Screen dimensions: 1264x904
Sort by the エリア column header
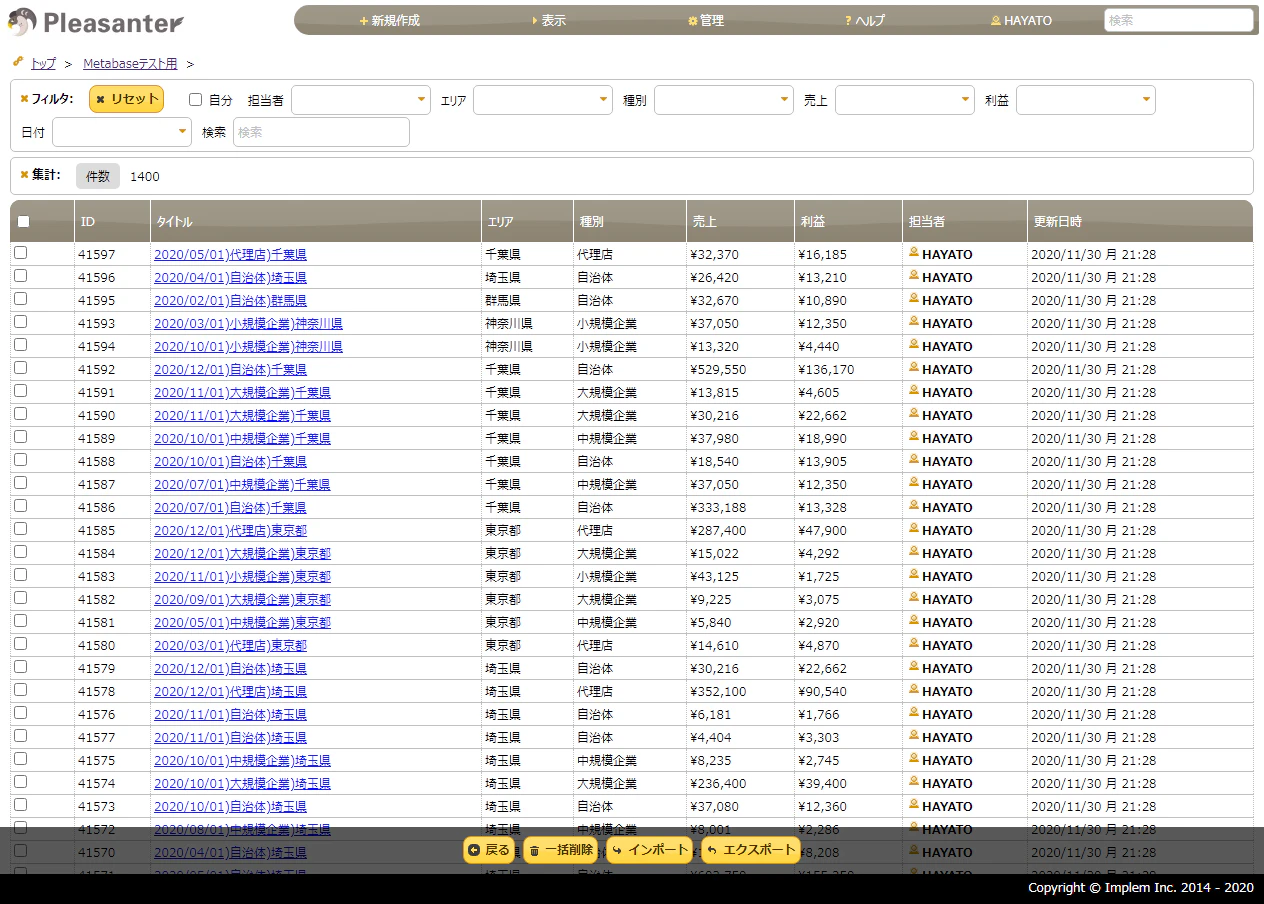tap(526, 221)
